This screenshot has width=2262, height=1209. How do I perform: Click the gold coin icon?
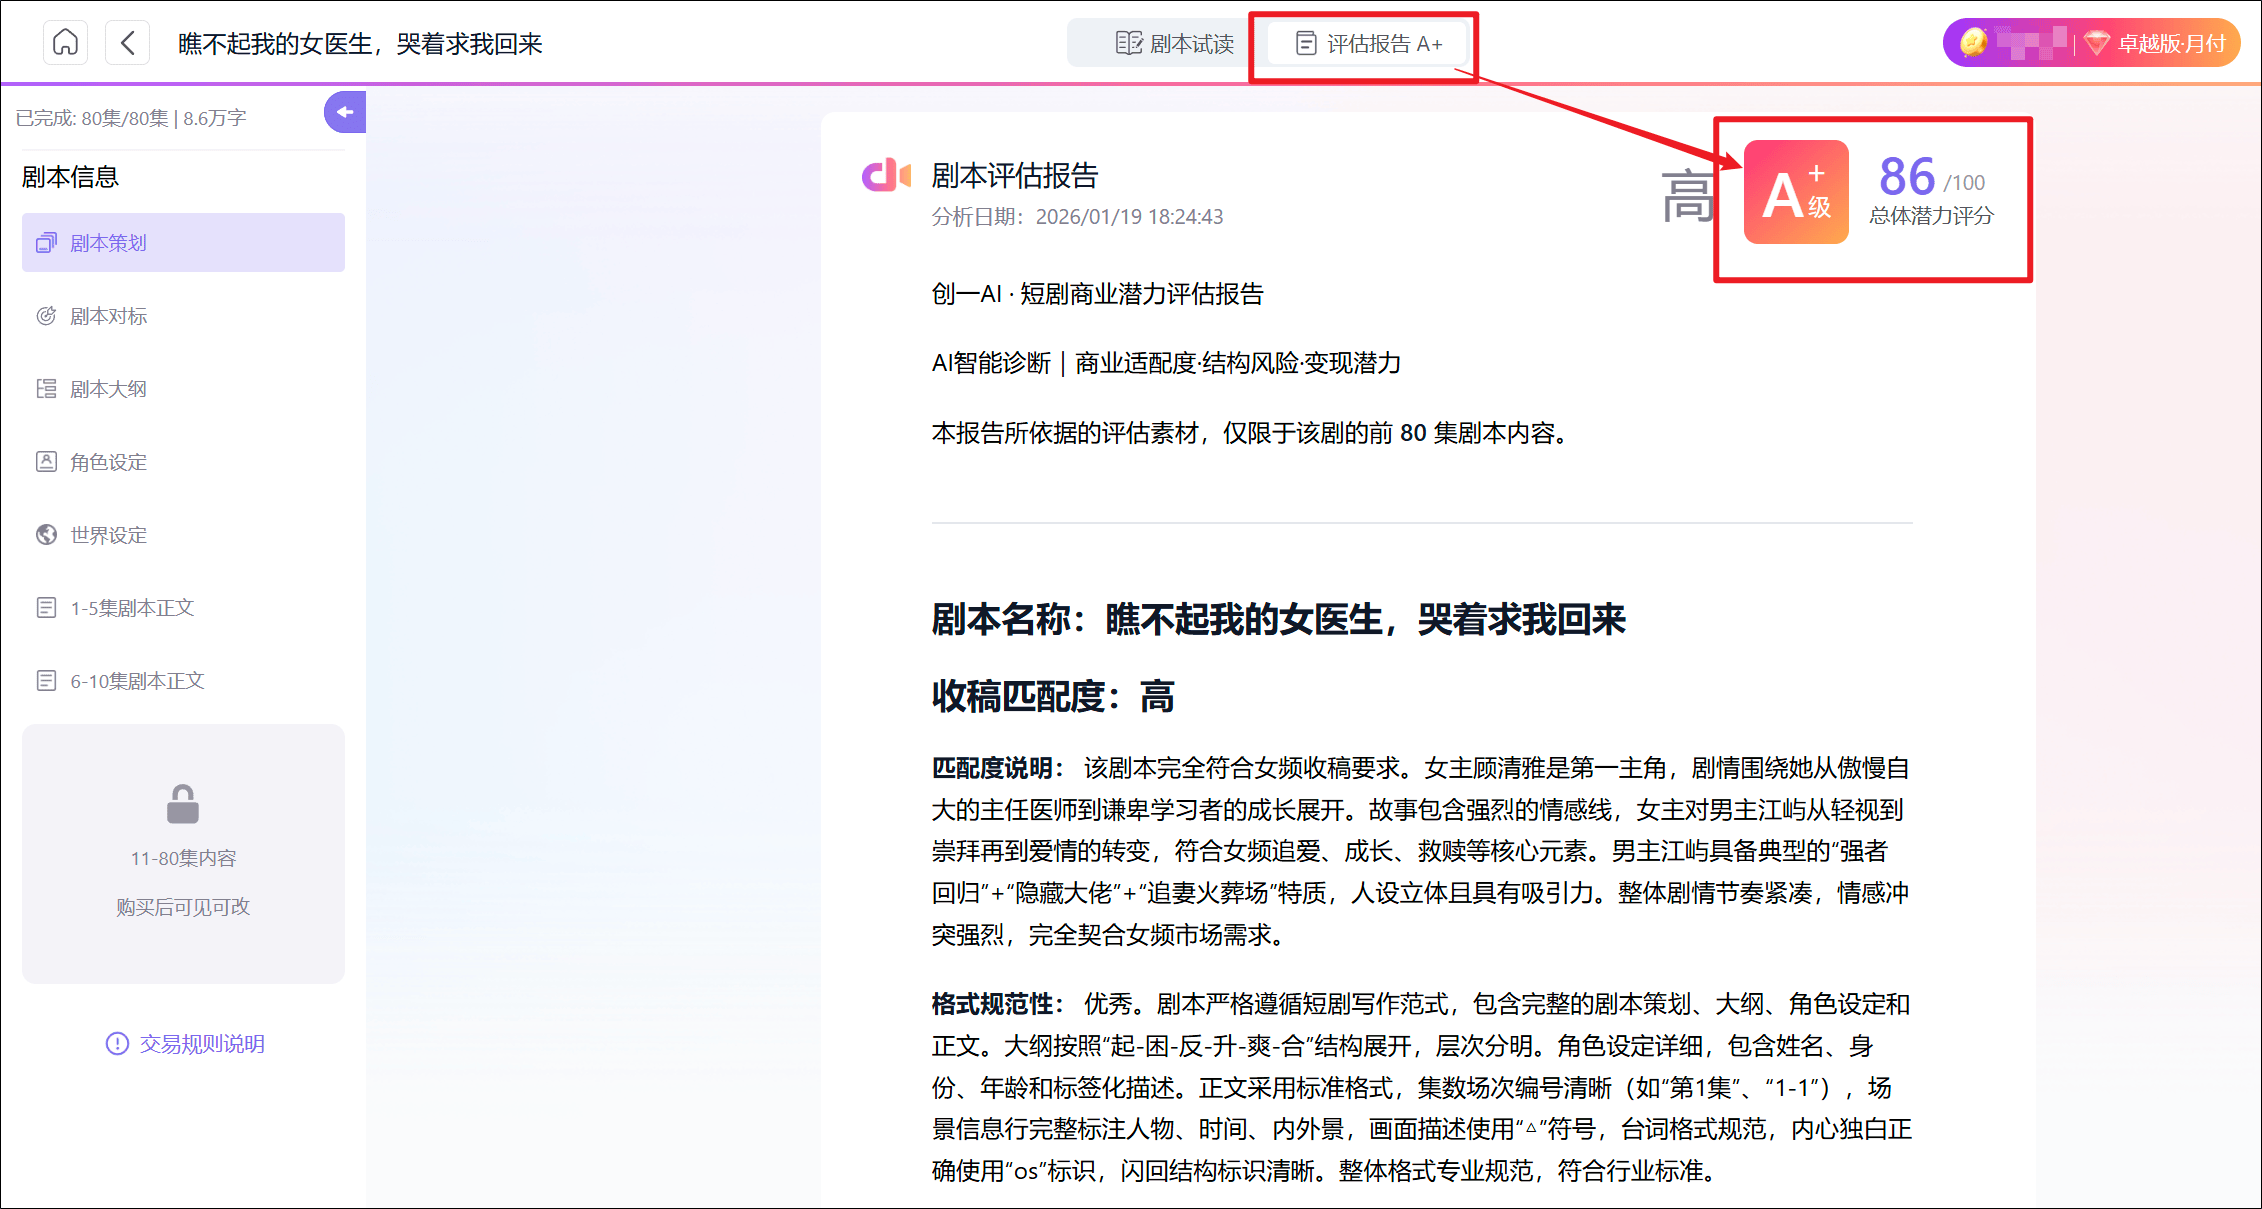[x=1972, y=43]
